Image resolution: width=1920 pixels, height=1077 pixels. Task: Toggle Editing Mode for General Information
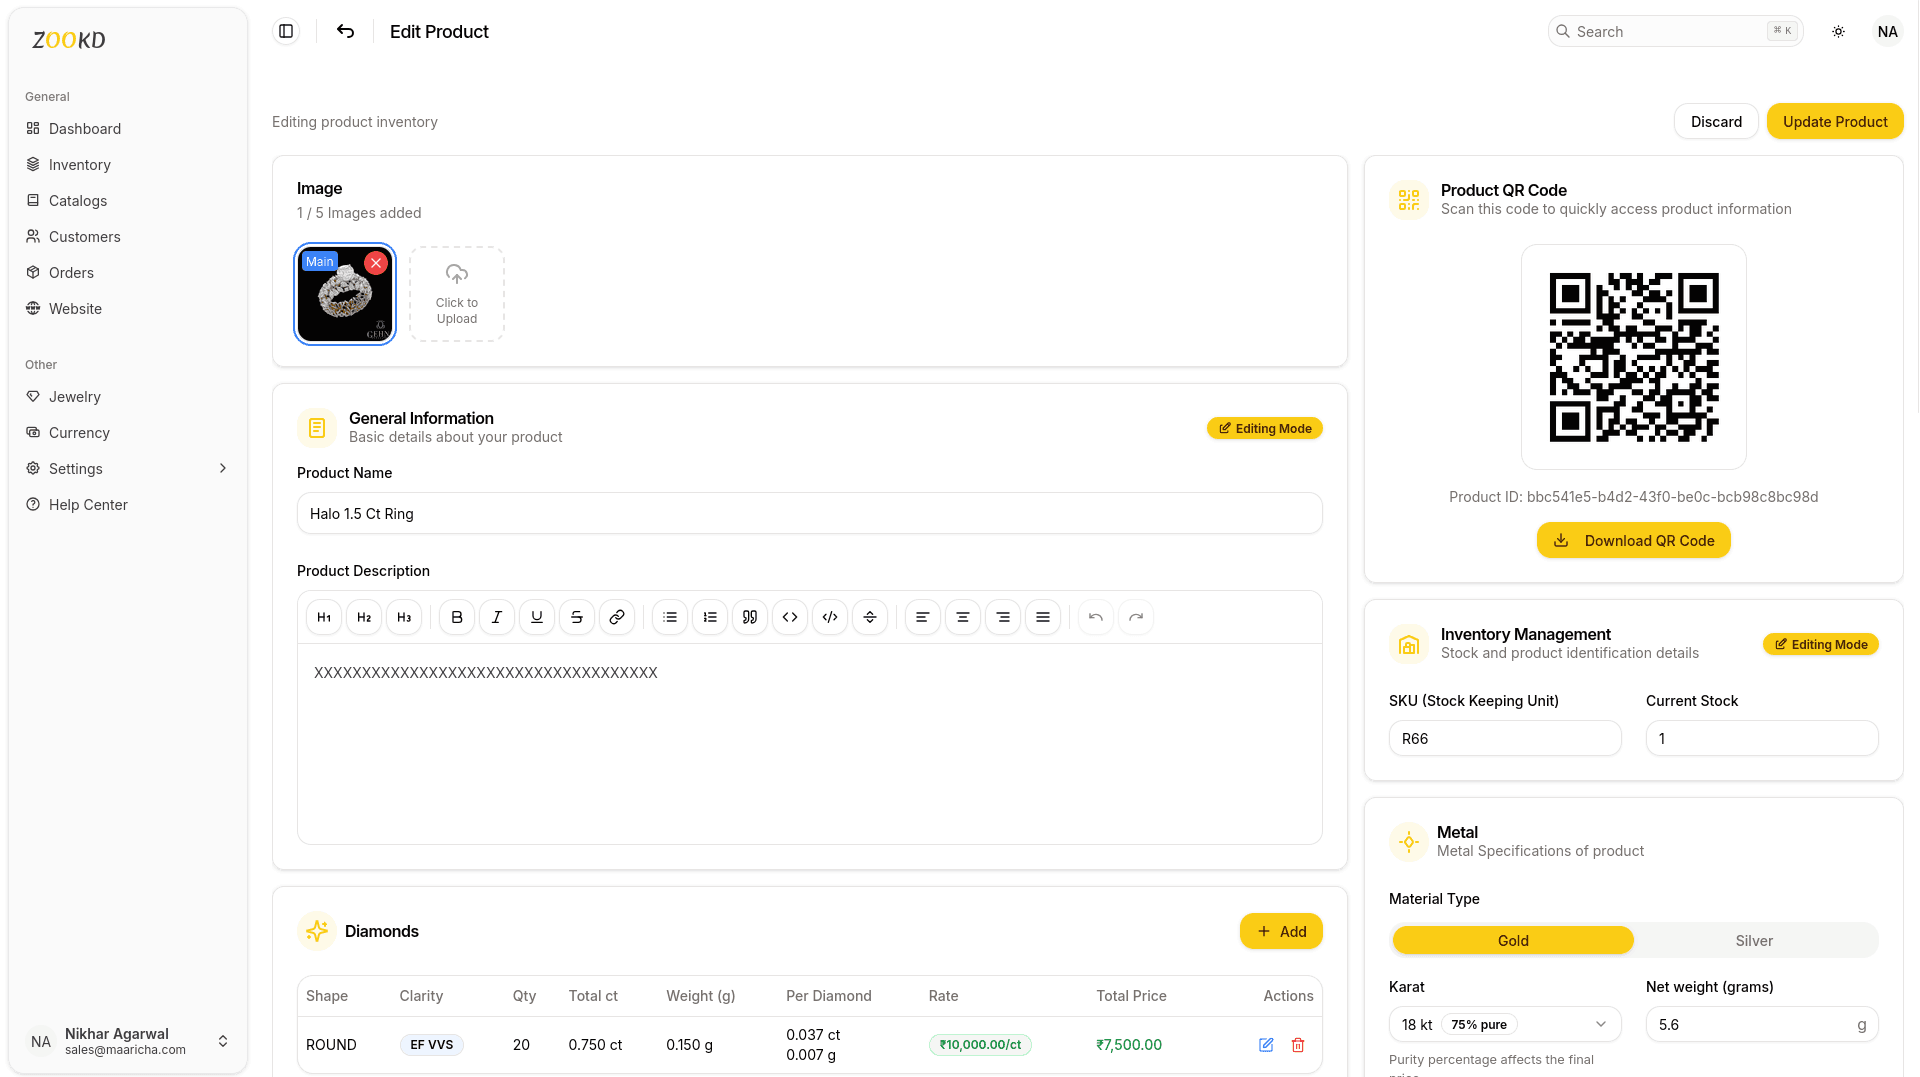click(x=1264, y=428)
